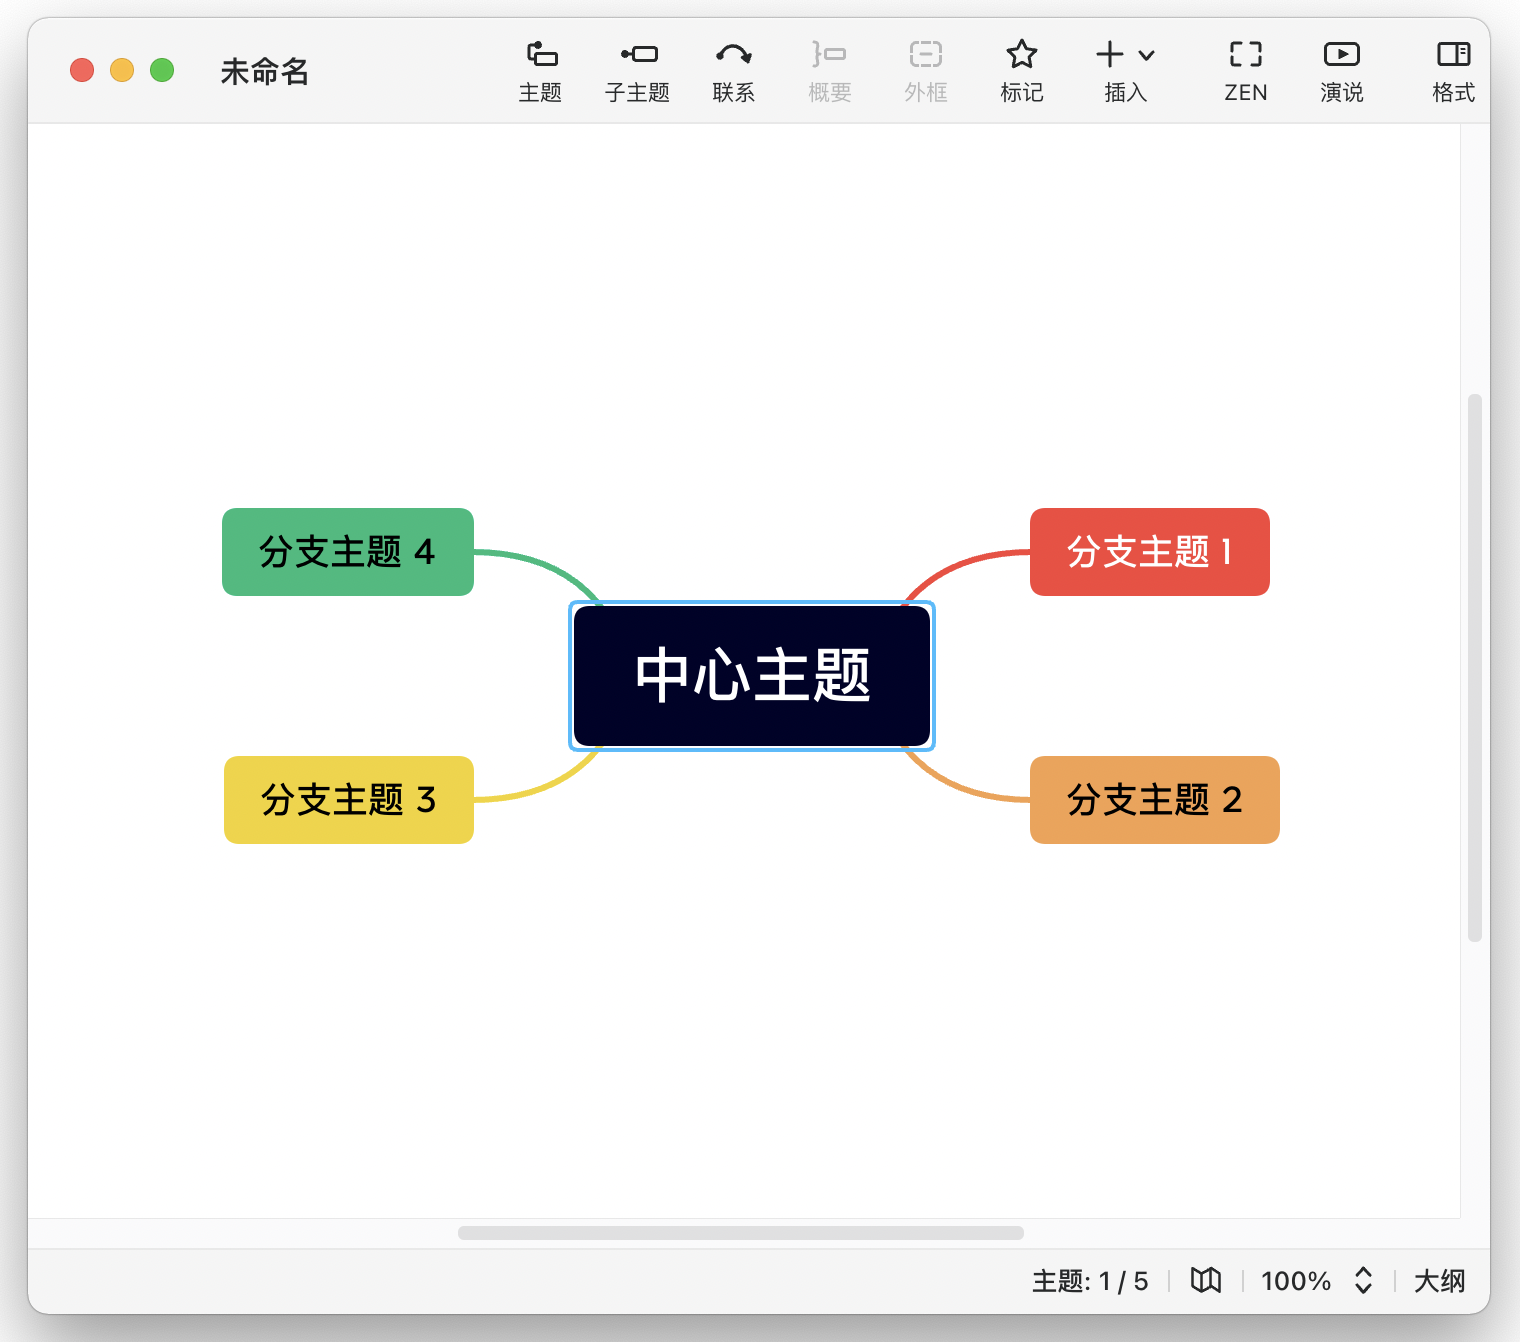This screenshot has width=1520, height=1342.
Task: Click the map overview icon in status bar
Action: click(x=1206, y=1281)
